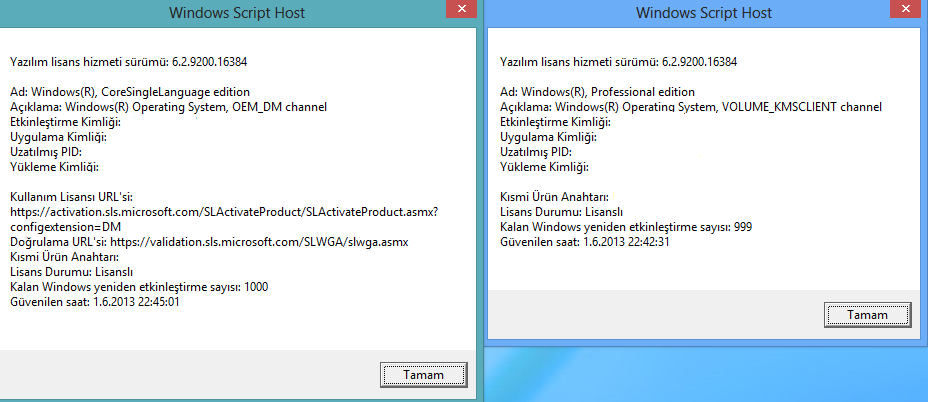Click remaining activation count 999 line
Image resolution: width=928 pixels, height=402 pixels.
[626, 227]
